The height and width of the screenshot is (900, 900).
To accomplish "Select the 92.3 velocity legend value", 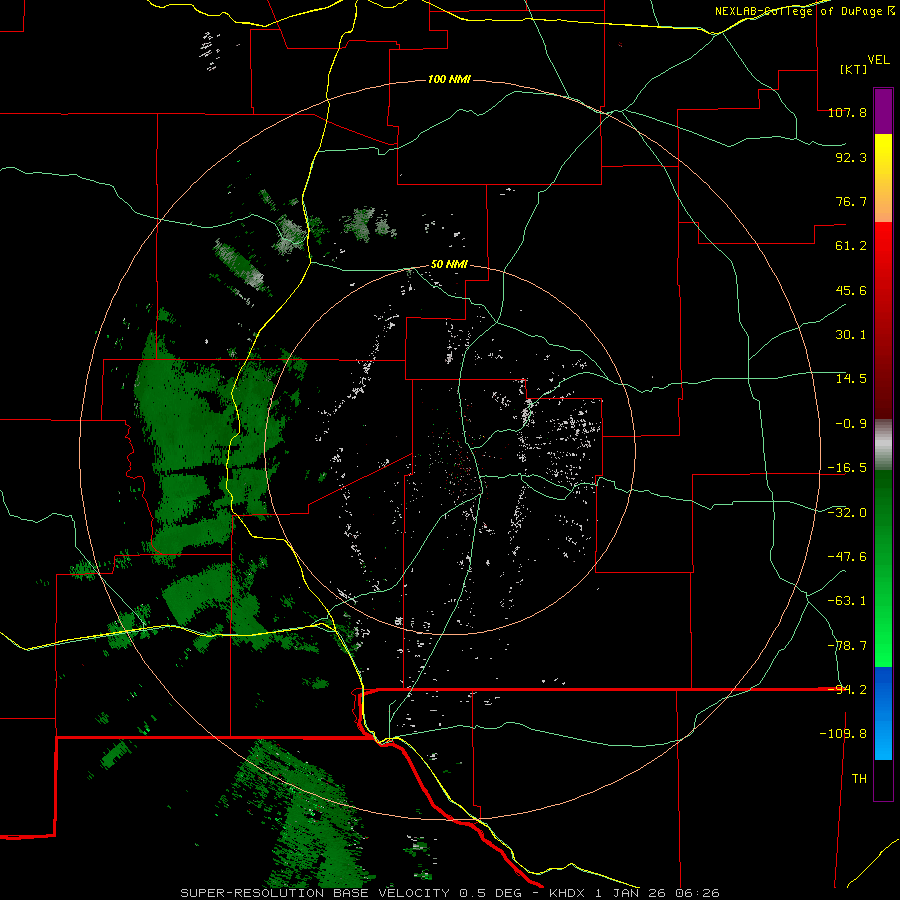I will 851,157.
